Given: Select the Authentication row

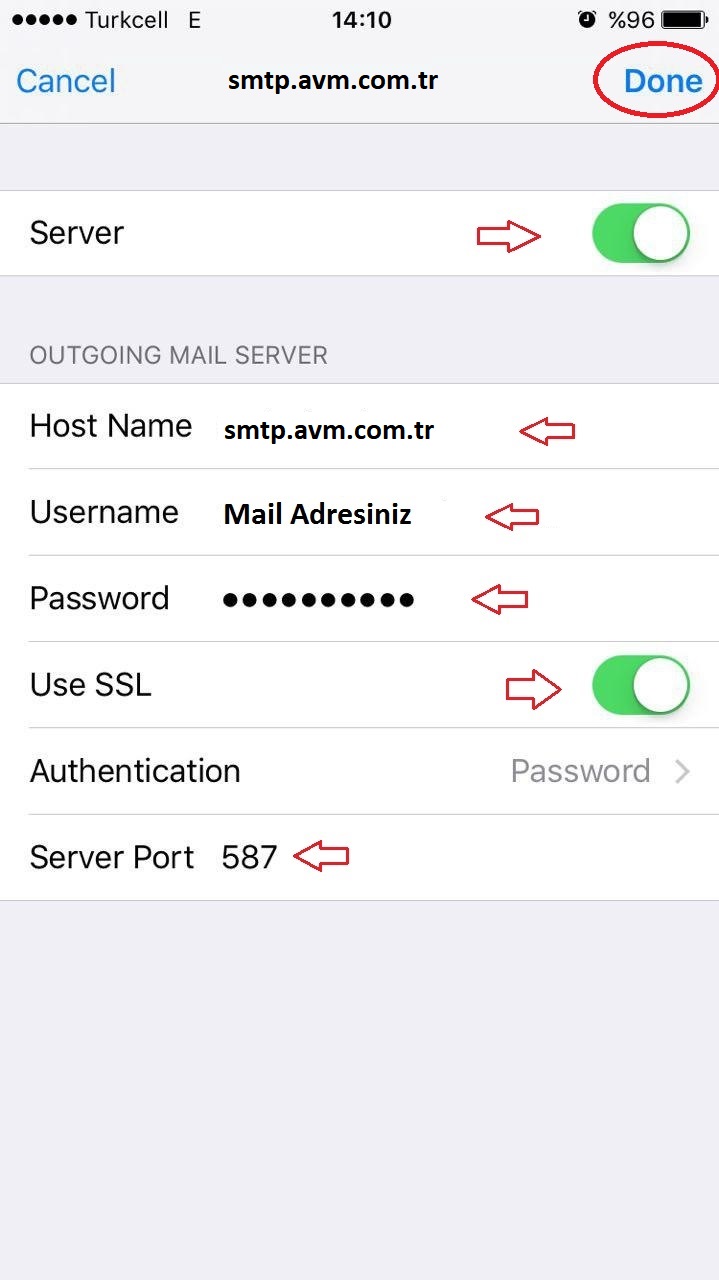Looking at the screenshot, I should 360,771.
